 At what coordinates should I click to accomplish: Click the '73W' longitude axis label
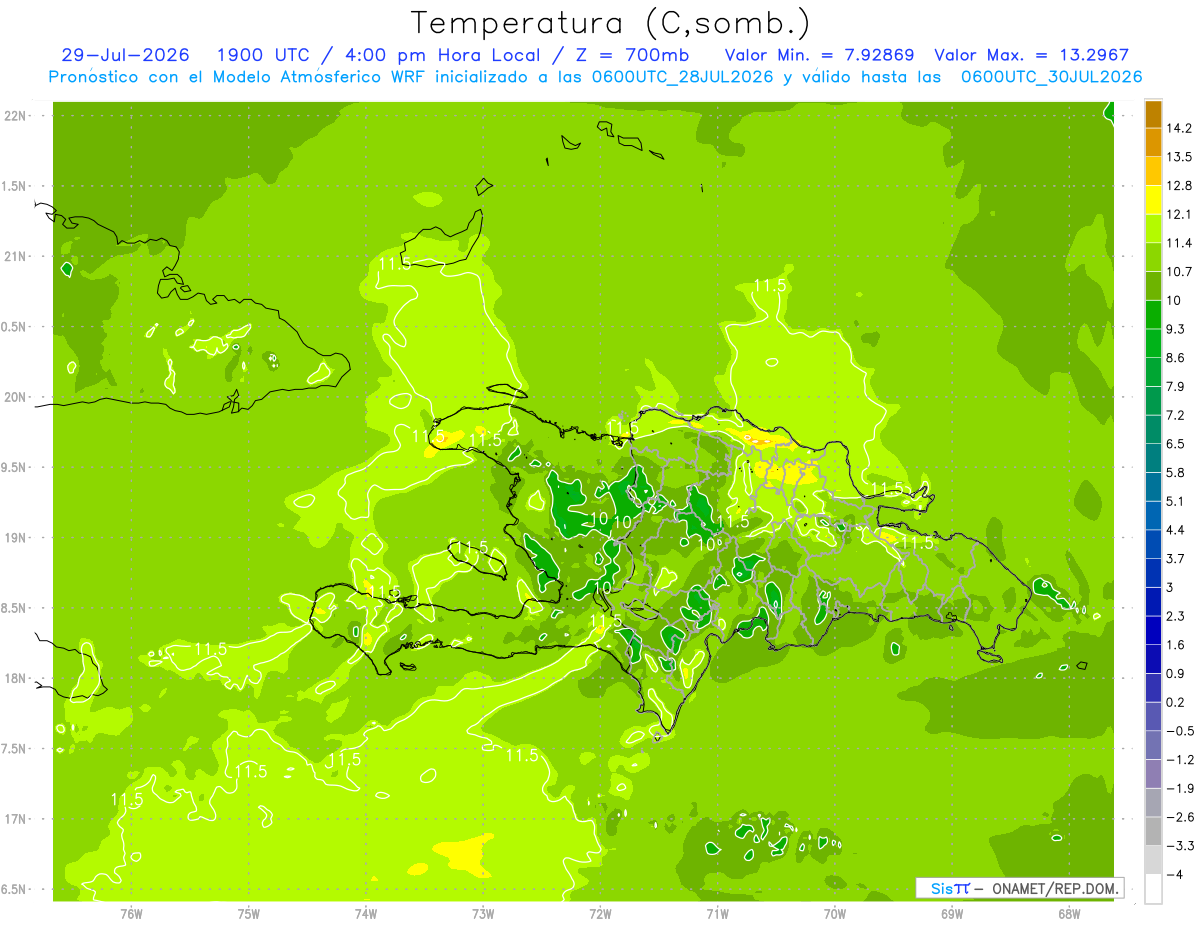tap(483, 914)
